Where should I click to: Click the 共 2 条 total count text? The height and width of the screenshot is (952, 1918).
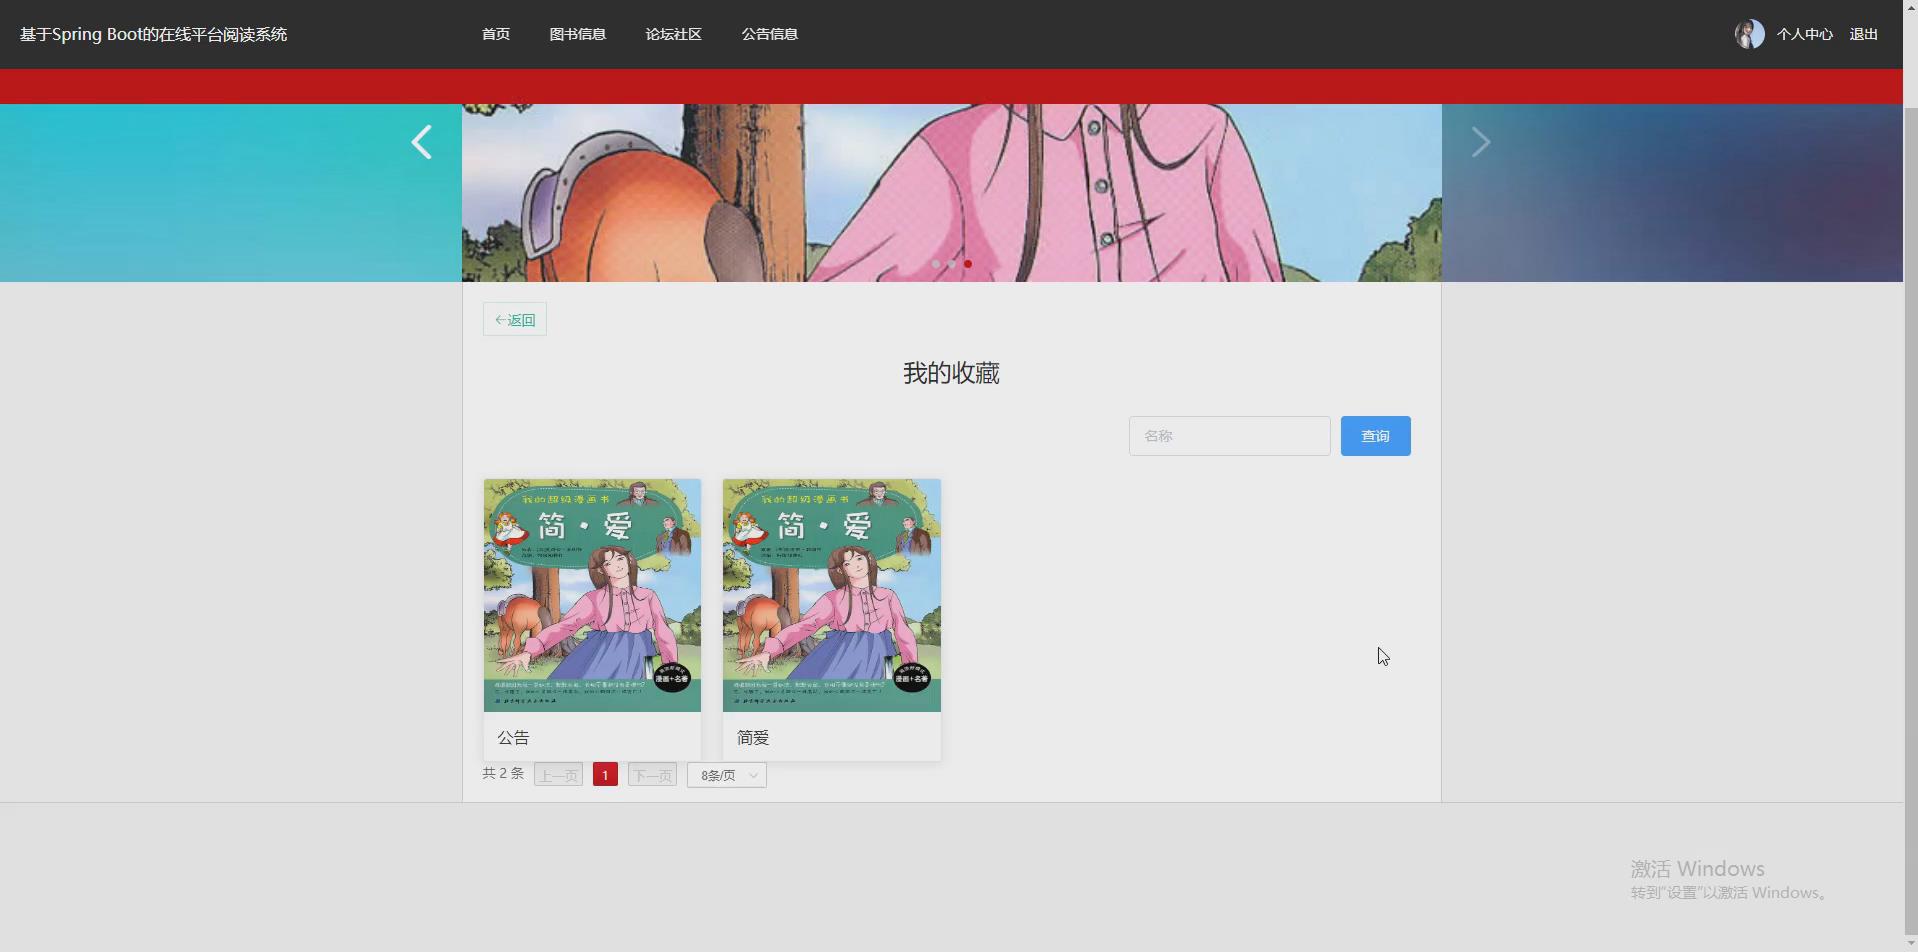(x=503, y=774)
